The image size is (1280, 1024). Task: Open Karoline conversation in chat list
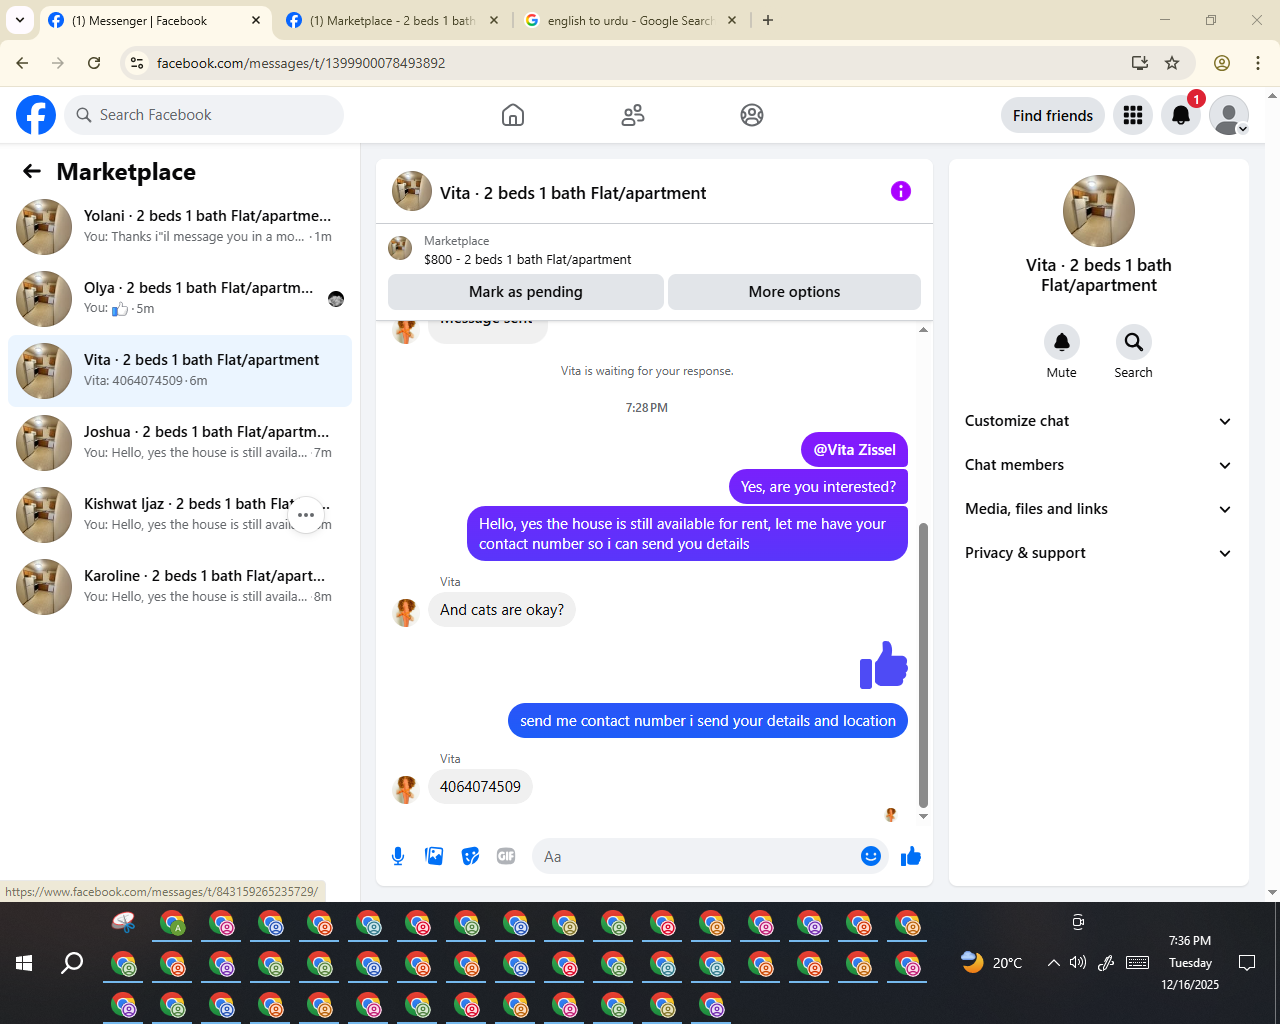click(180, 587)
